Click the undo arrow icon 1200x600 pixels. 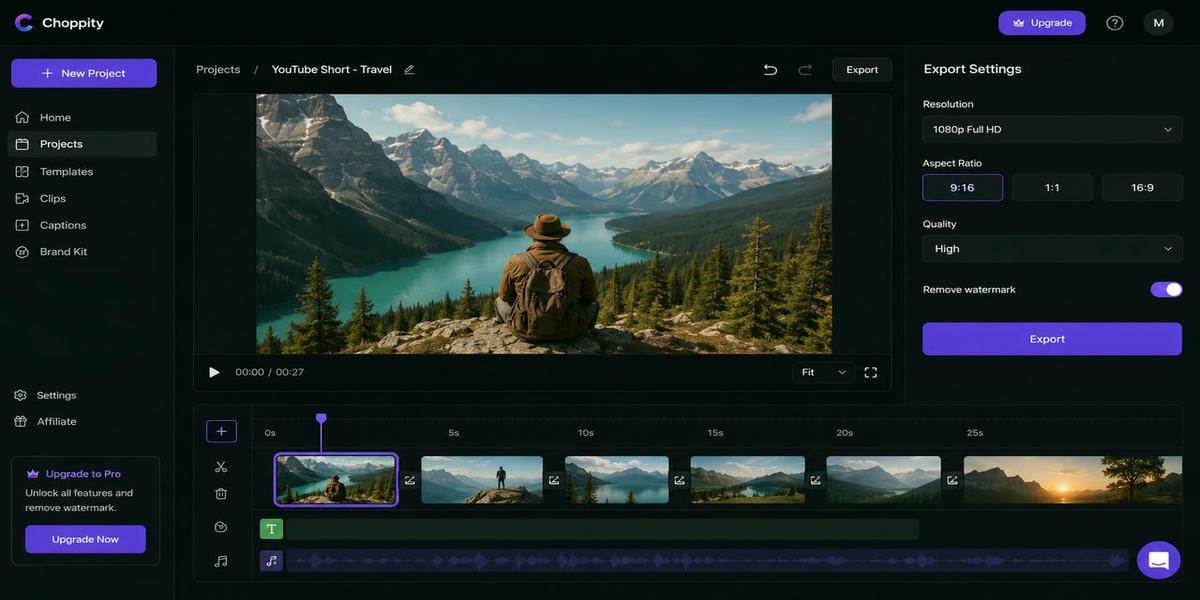(770, 70)
